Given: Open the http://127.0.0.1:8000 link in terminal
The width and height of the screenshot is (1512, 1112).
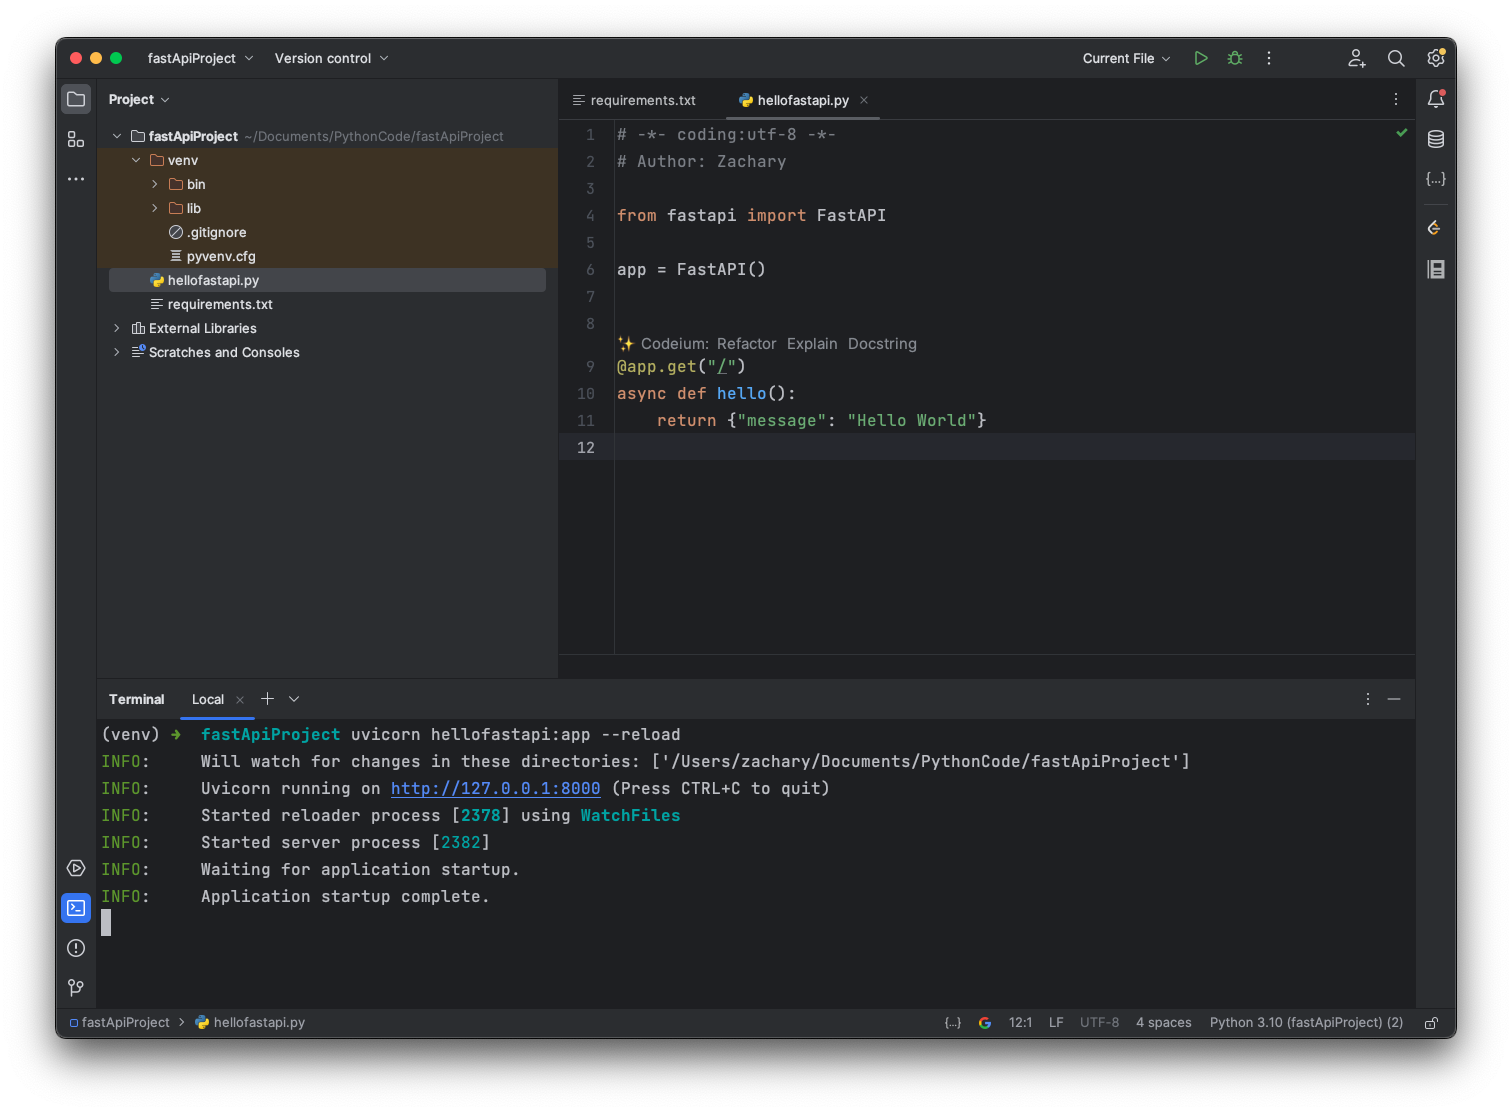Looking at the screenshot, I should click(x=495, y=788).
